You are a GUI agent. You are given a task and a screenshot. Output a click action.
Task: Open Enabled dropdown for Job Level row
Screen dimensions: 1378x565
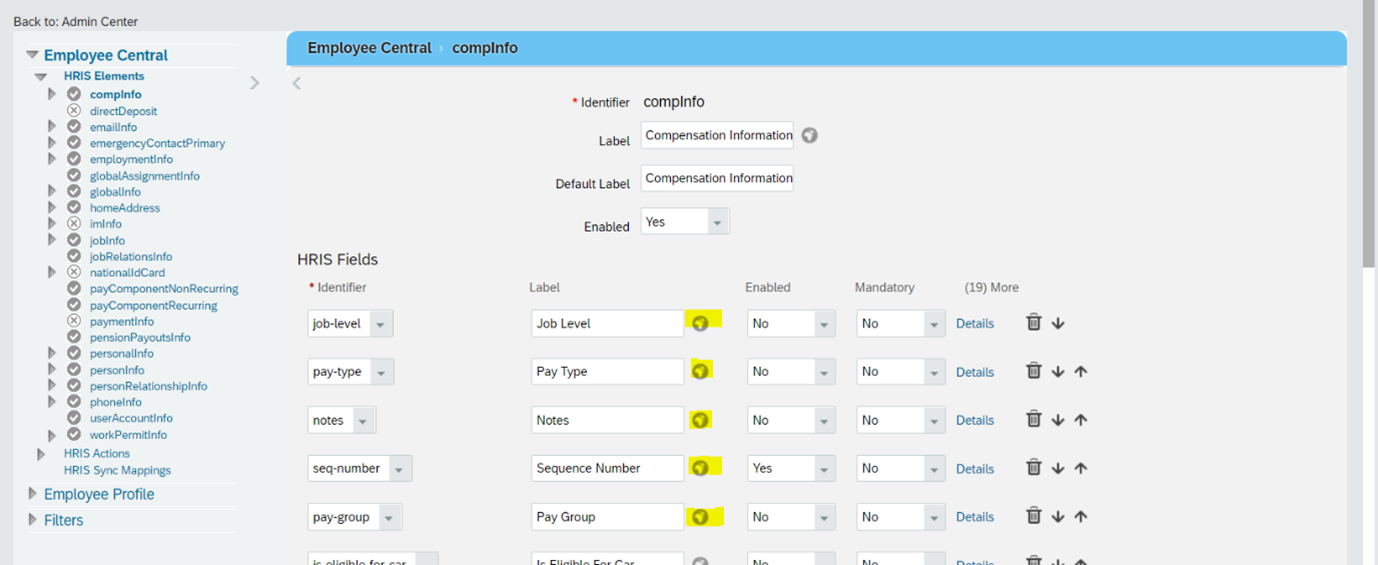pyautogui.click(x=791, y=323)
